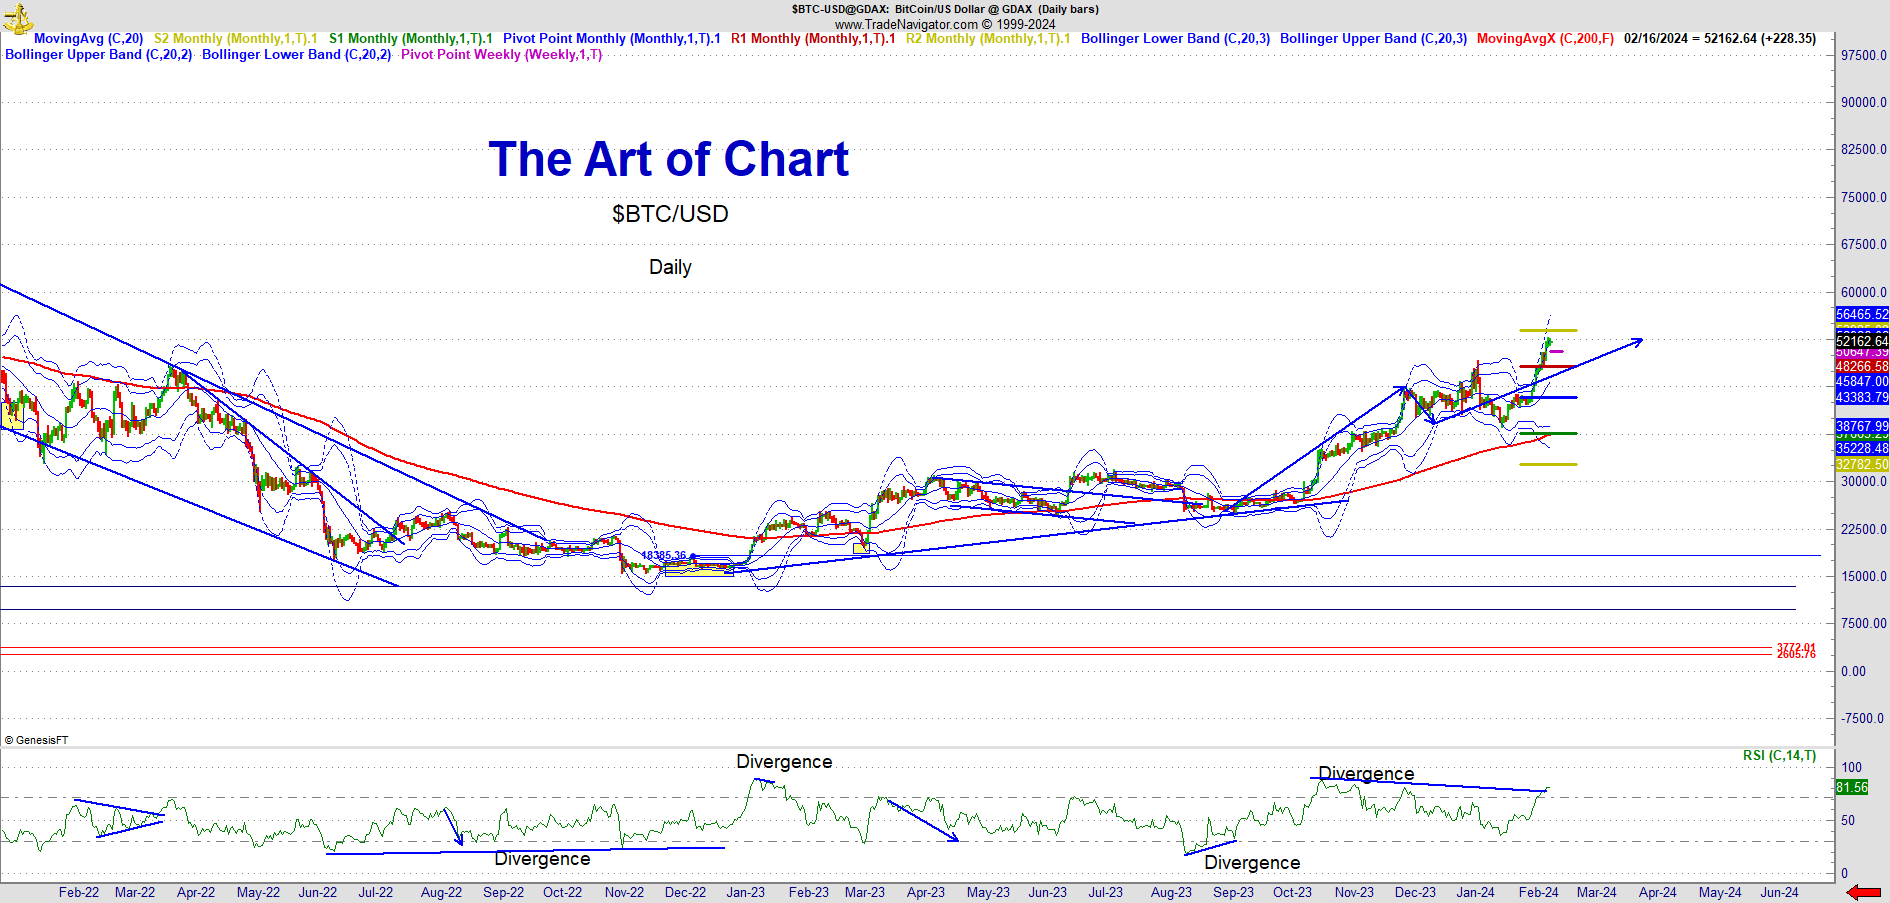Click the 38767.99 price tag
1890x903 pixels.
point(1862,426)
